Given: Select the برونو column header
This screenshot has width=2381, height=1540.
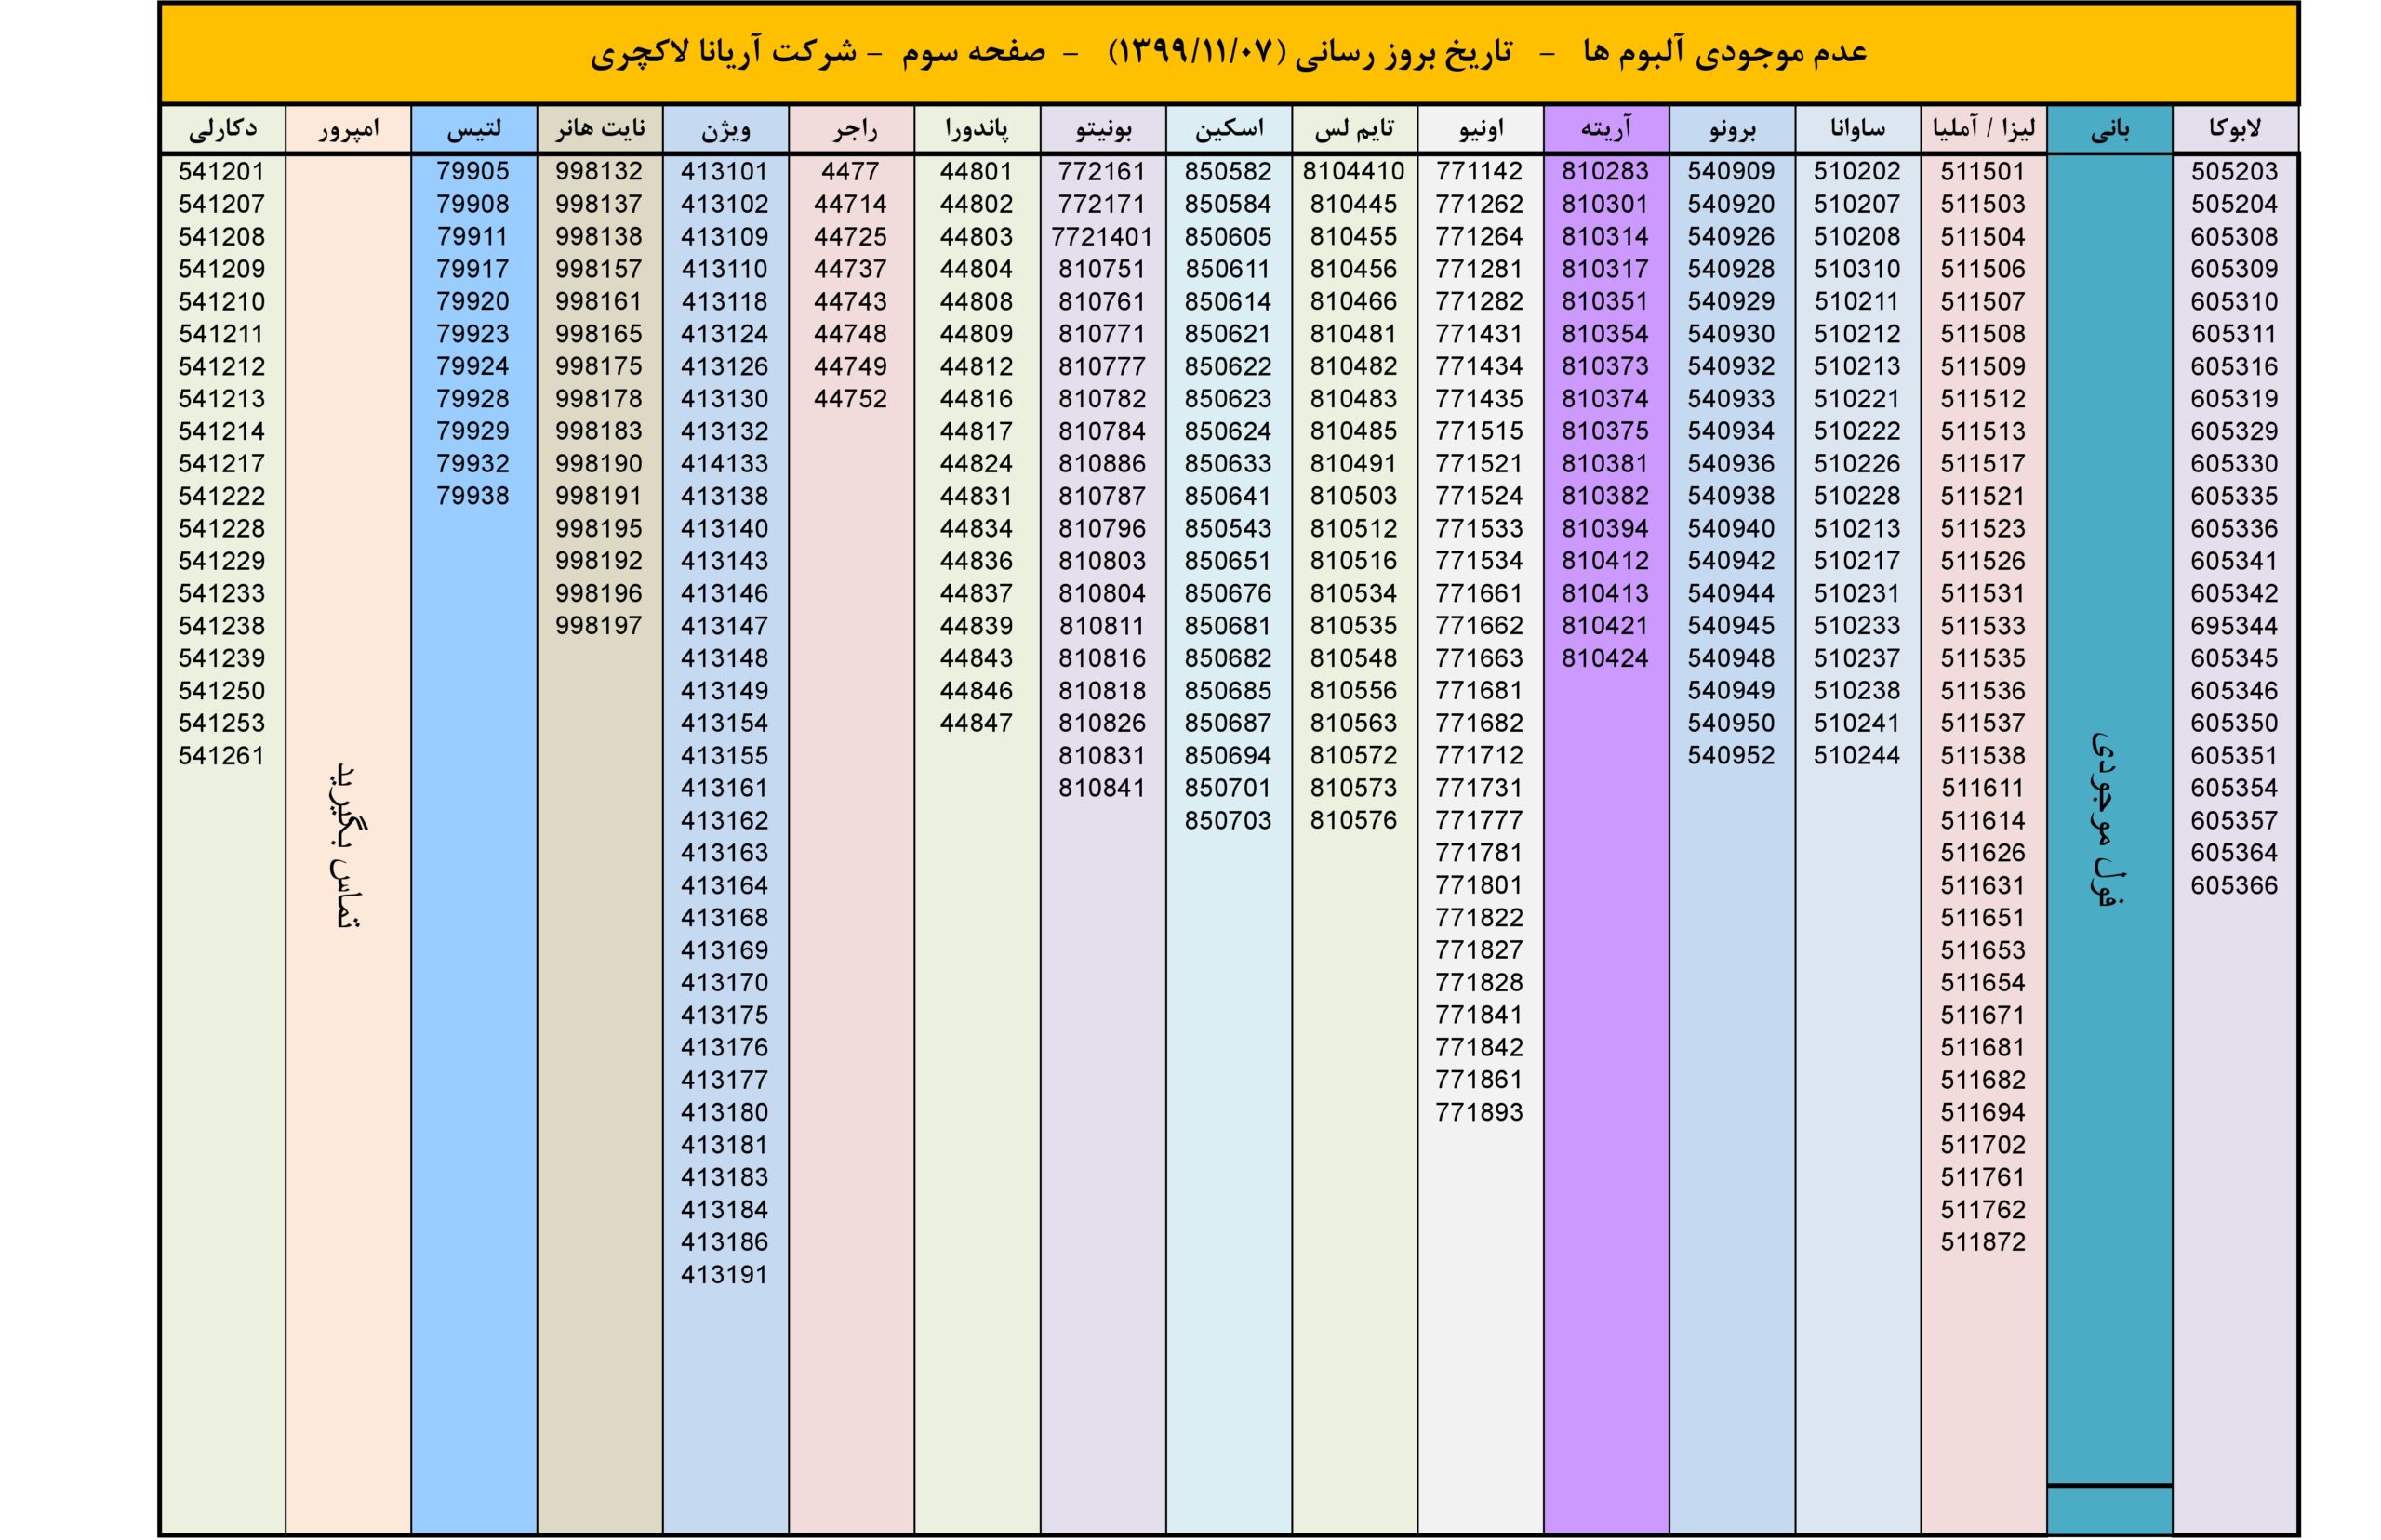Looking at the screenshot, I should [x=1731, y=129].
